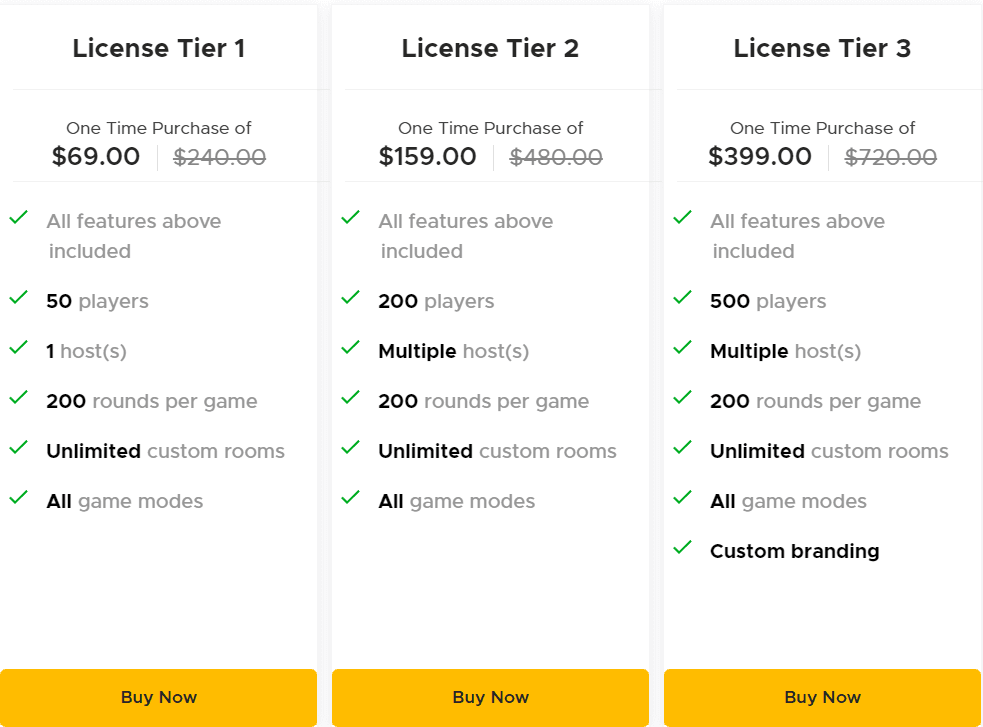
Task: Click the License Tier 3 title
Action: pyautogui.click(x=822, y=48)
